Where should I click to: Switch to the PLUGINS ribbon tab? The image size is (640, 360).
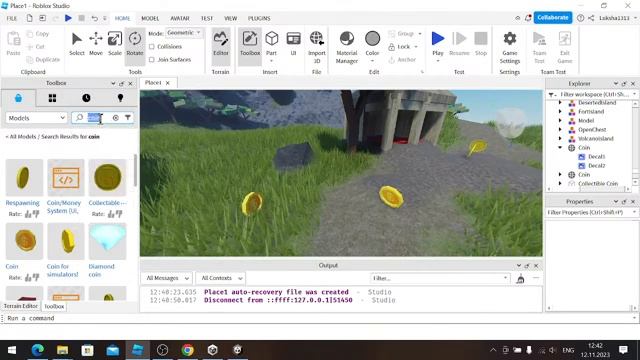click(259, 18)
